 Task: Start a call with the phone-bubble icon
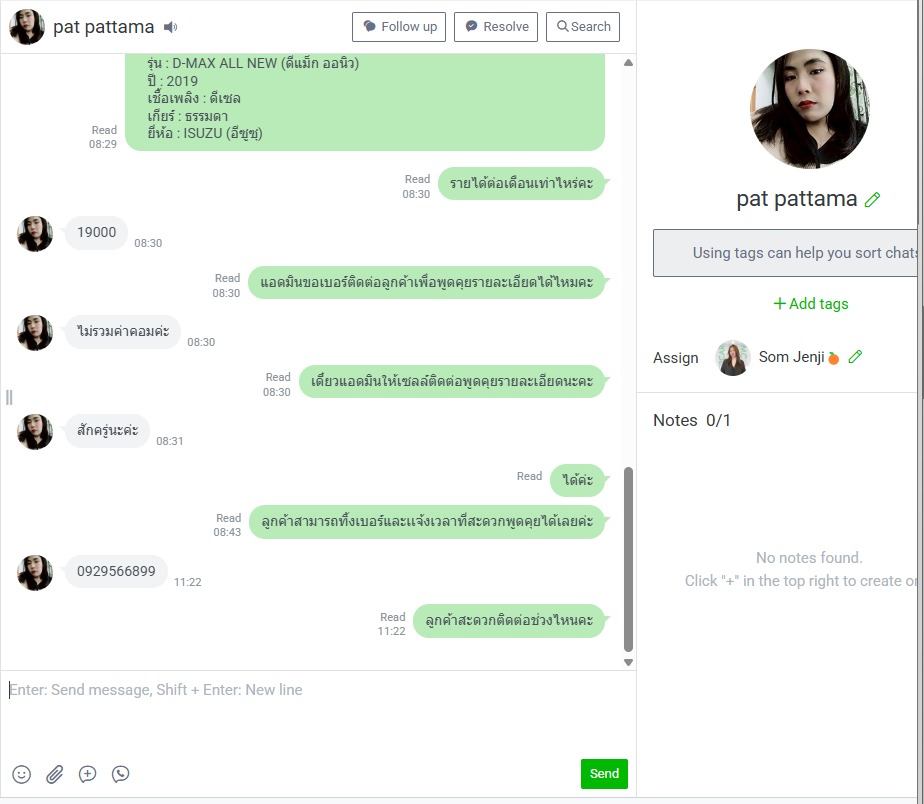tap(121, 774)
